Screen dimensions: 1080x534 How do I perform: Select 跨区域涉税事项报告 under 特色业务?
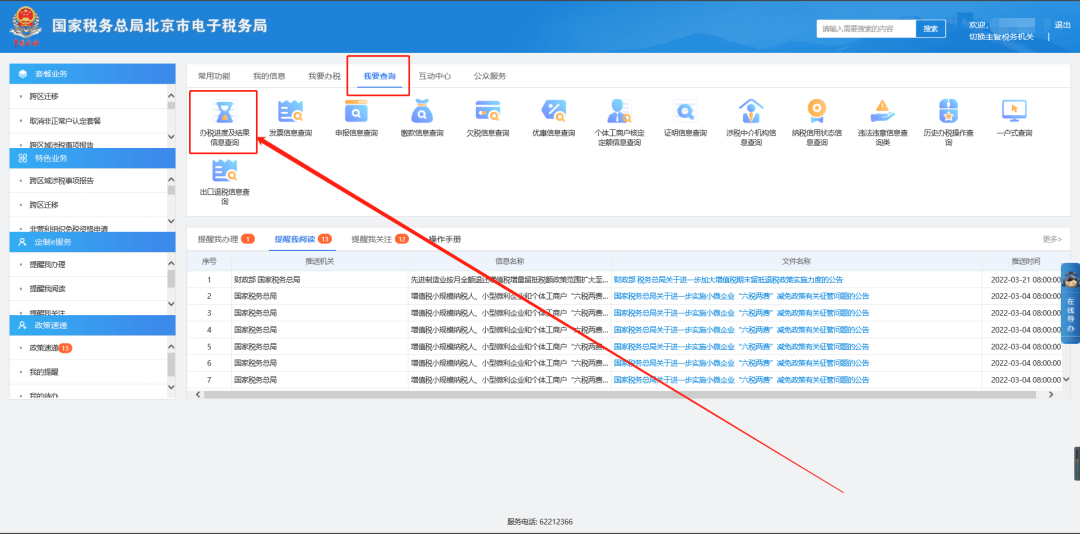point(61,181)
